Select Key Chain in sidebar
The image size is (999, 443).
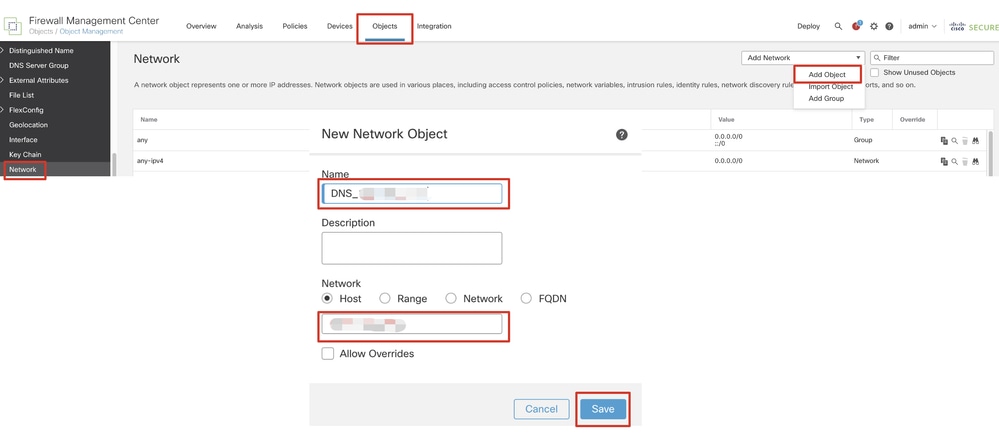click(x=25, y=155)
